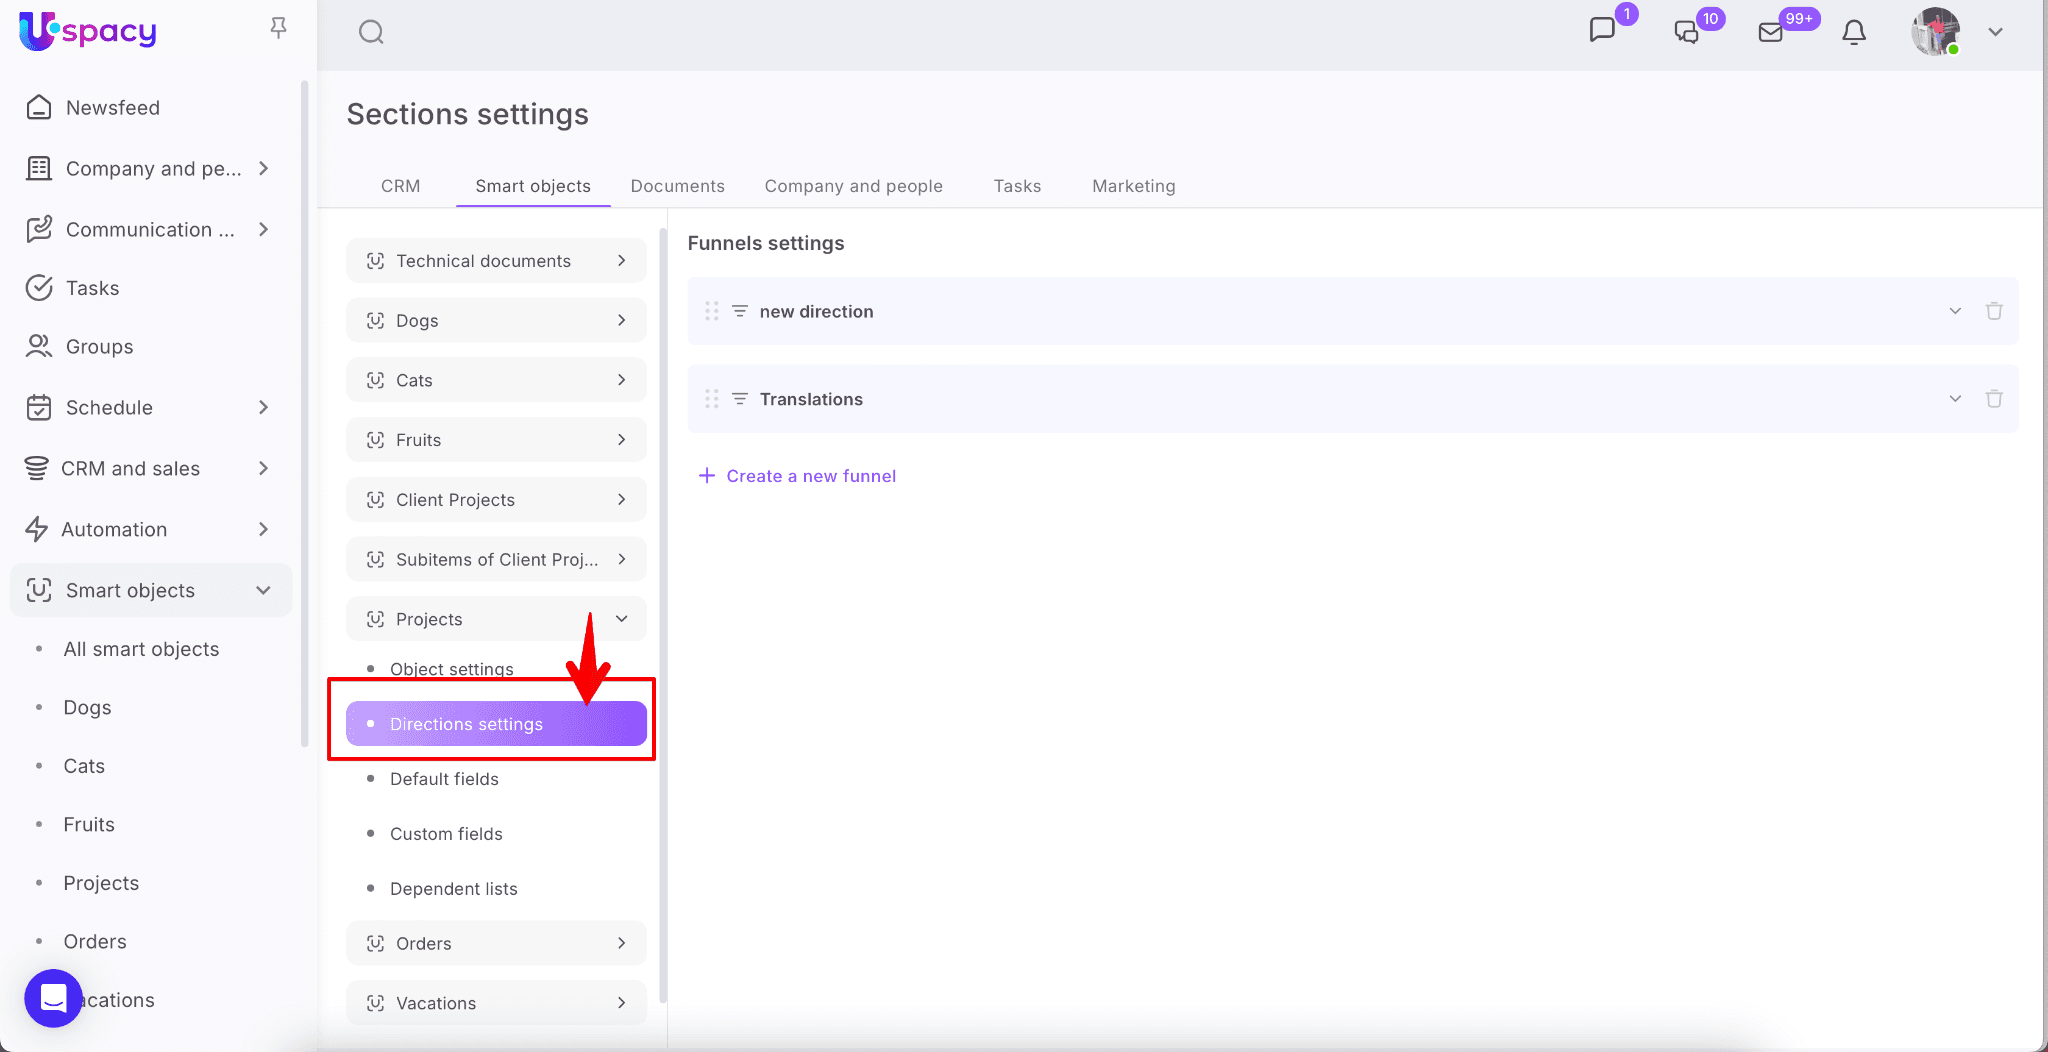This screenshot has width=2048, height=1052.
Task: Open the support chat widget
Action: click(53, 997)
